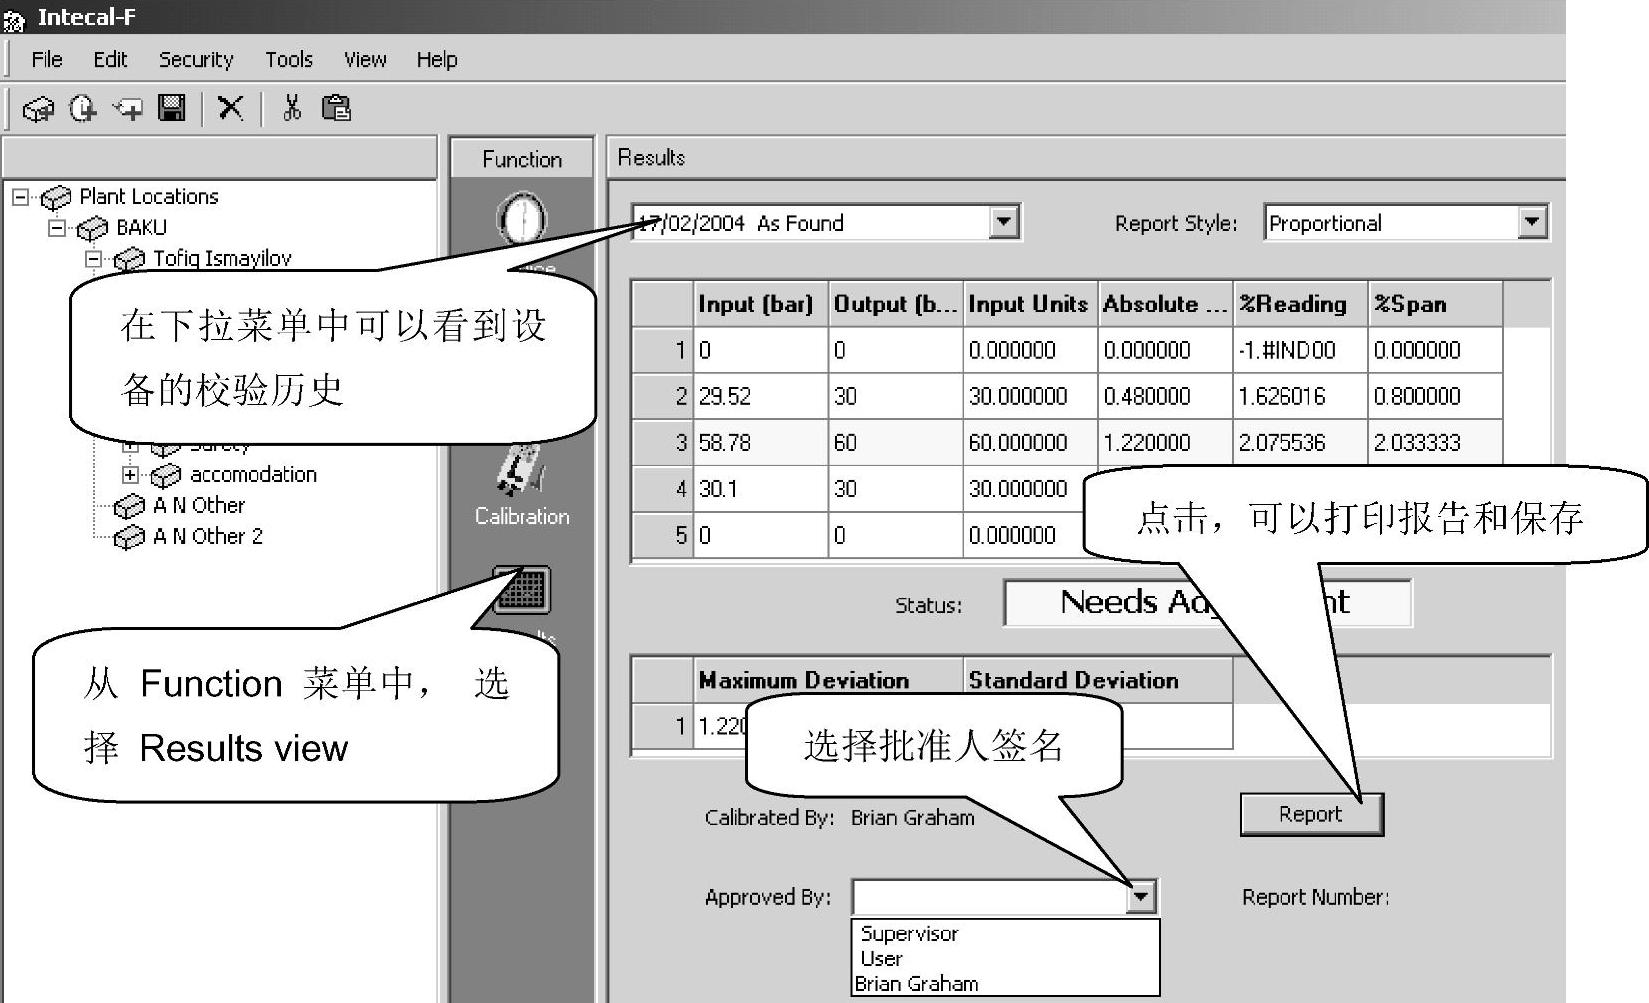Paste using the clipboard icon

coord(336,107)
